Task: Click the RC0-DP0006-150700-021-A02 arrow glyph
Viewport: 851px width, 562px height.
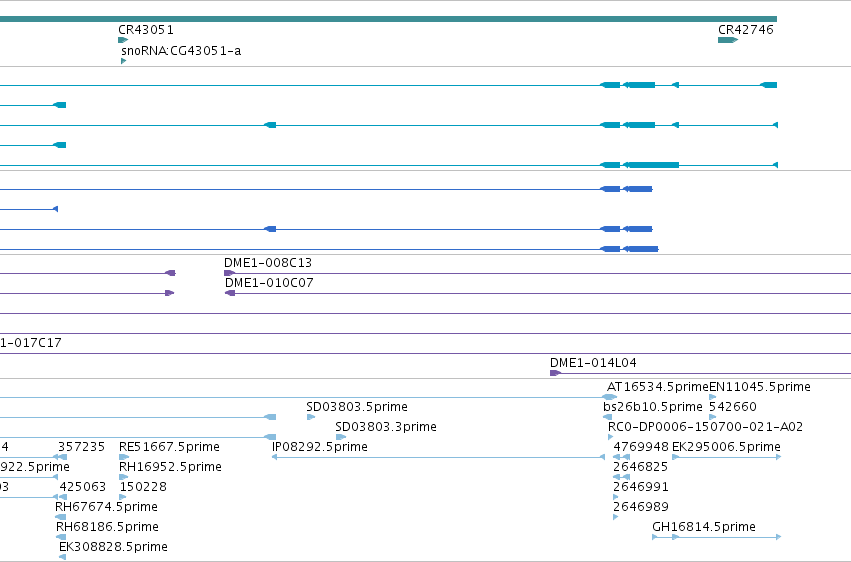Action: tap(611, 437)
